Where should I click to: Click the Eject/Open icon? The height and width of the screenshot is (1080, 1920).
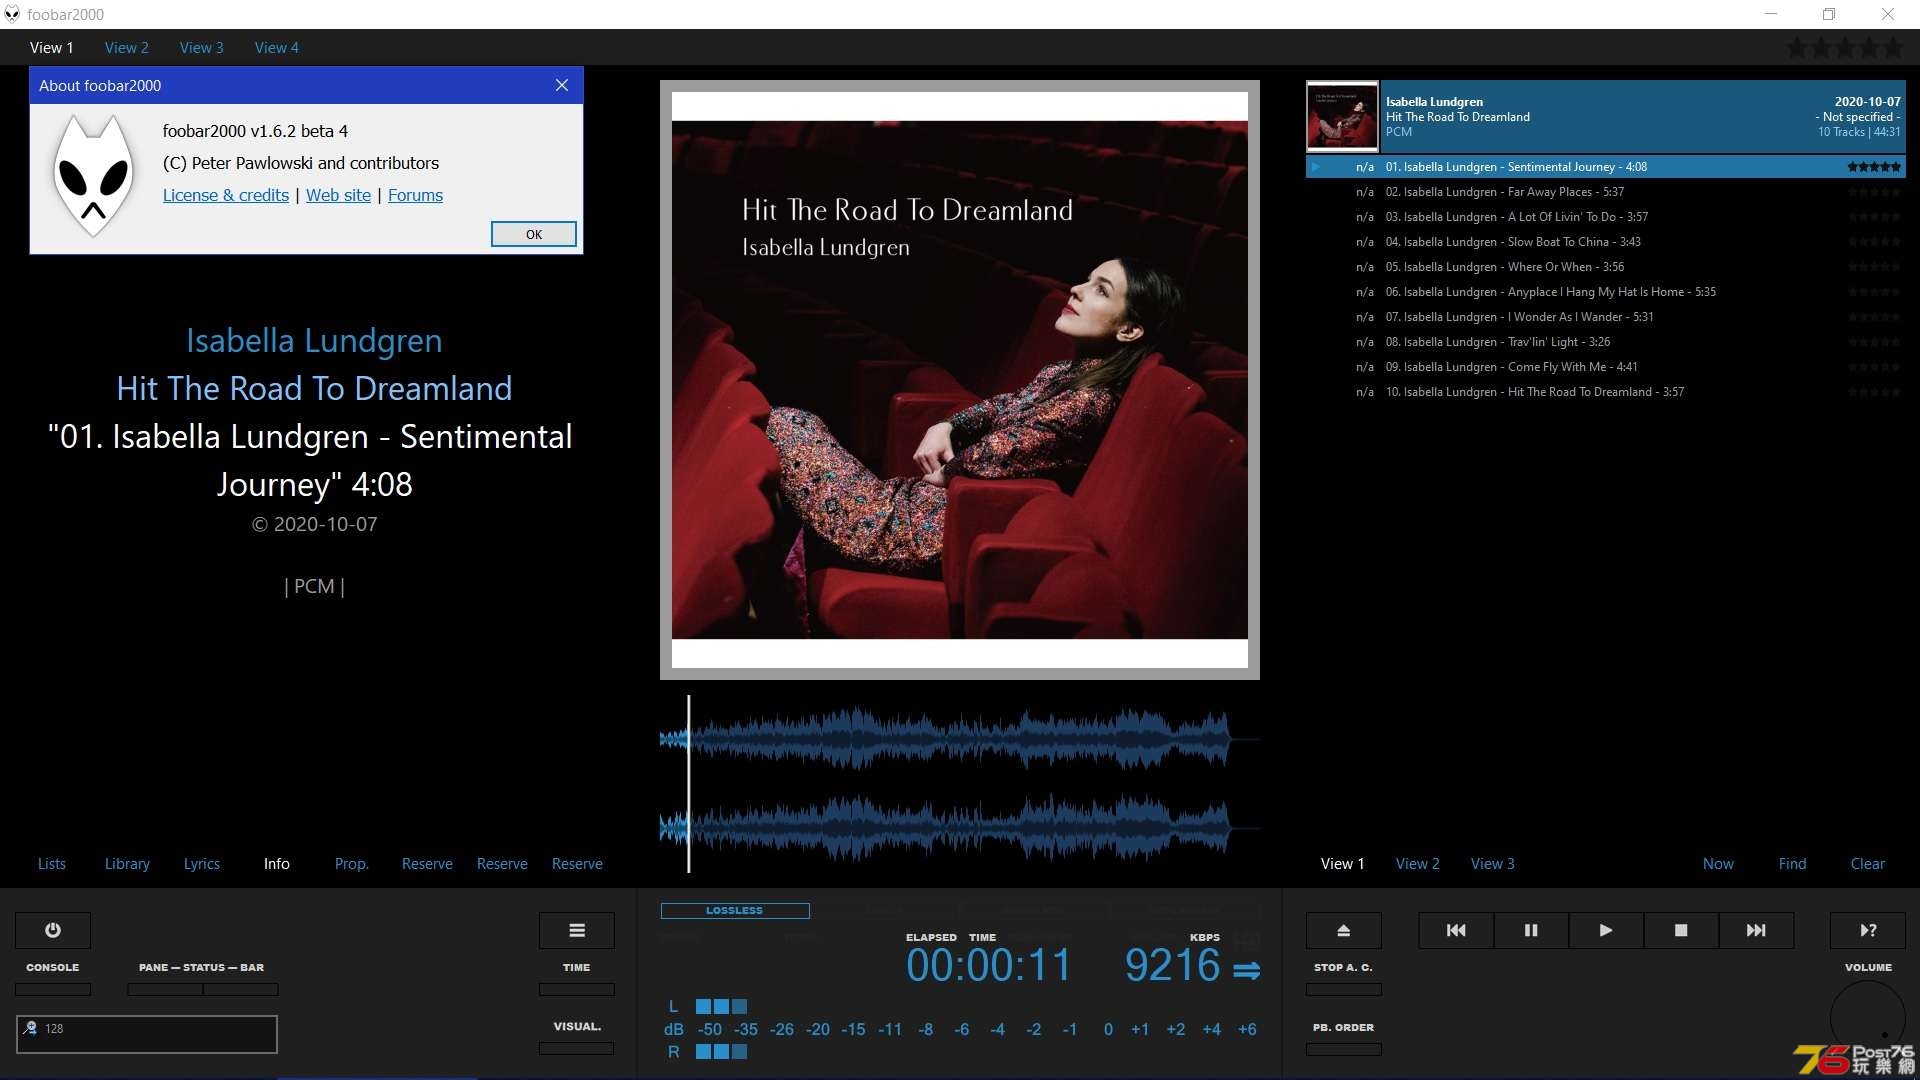pos(1344,928)
